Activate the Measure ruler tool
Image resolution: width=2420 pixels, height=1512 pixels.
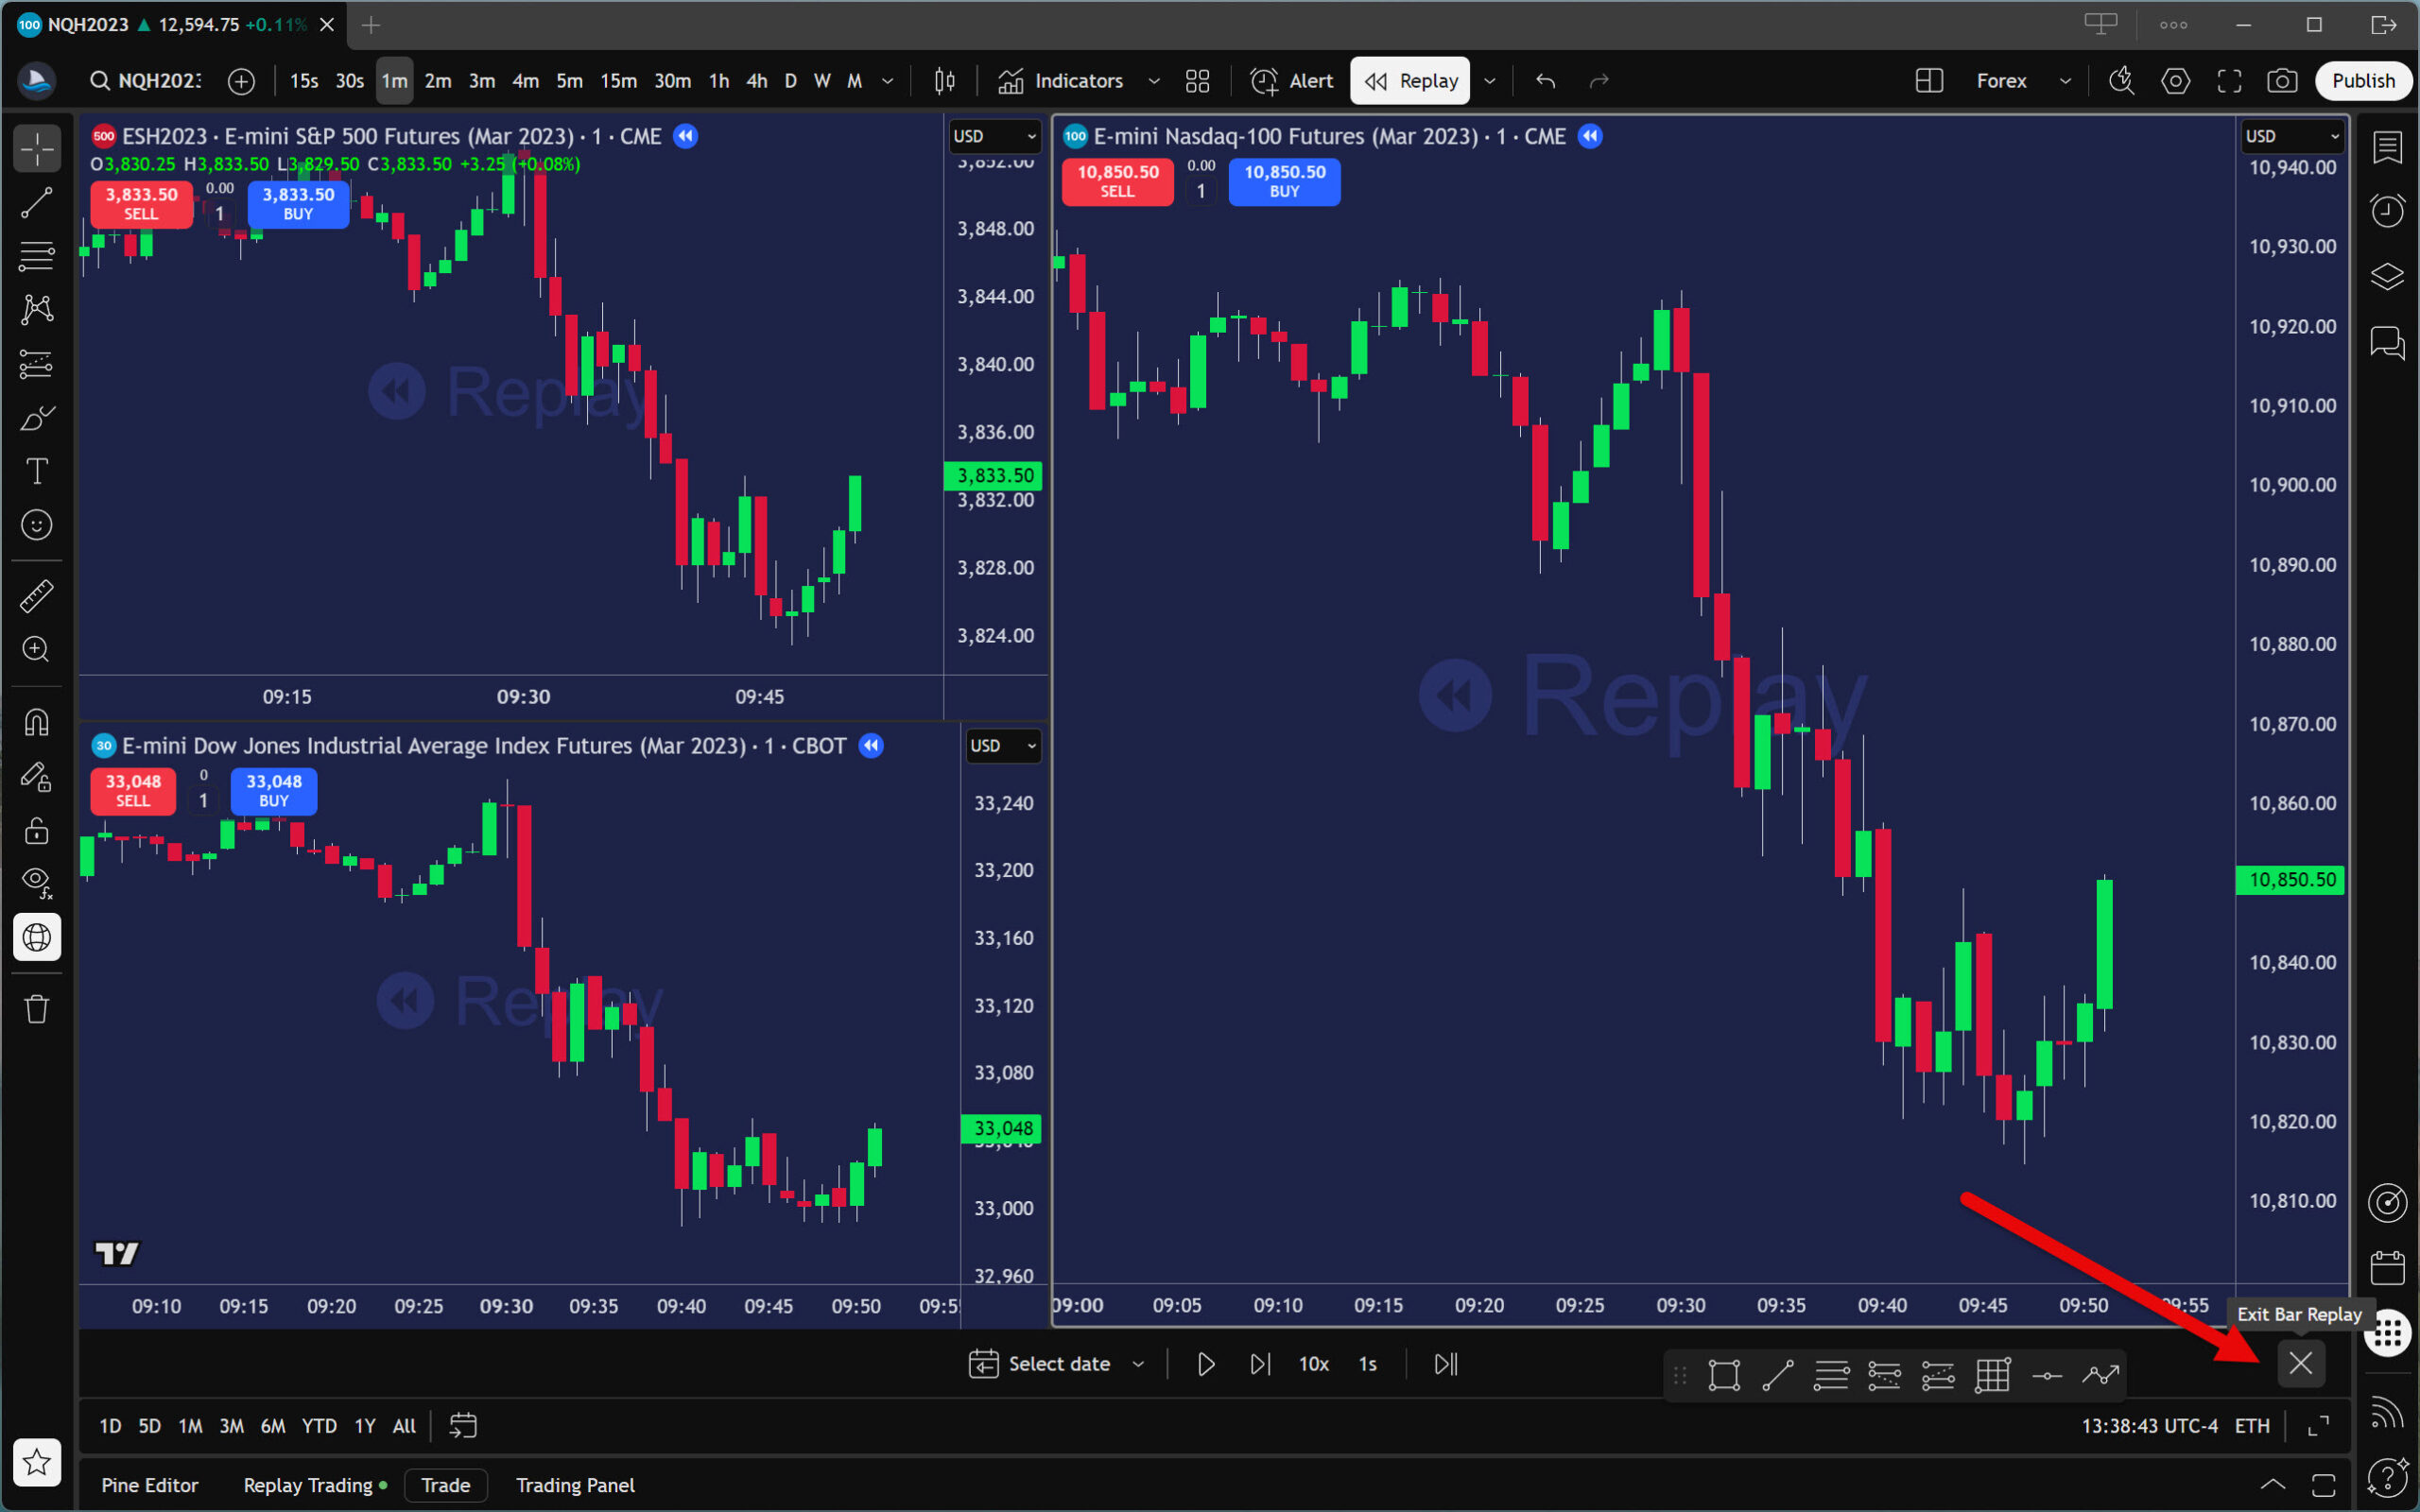point(37,596)
